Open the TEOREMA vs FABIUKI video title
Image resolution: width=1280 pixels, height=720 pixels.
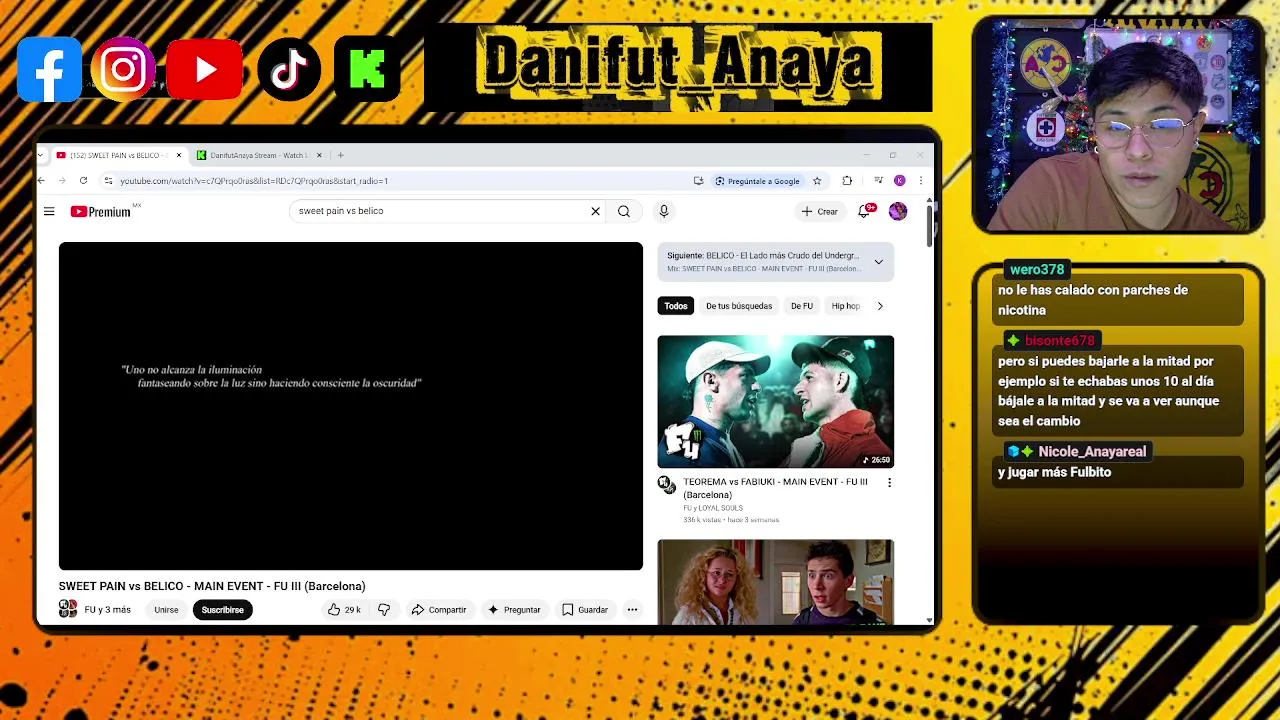[775, 488]
